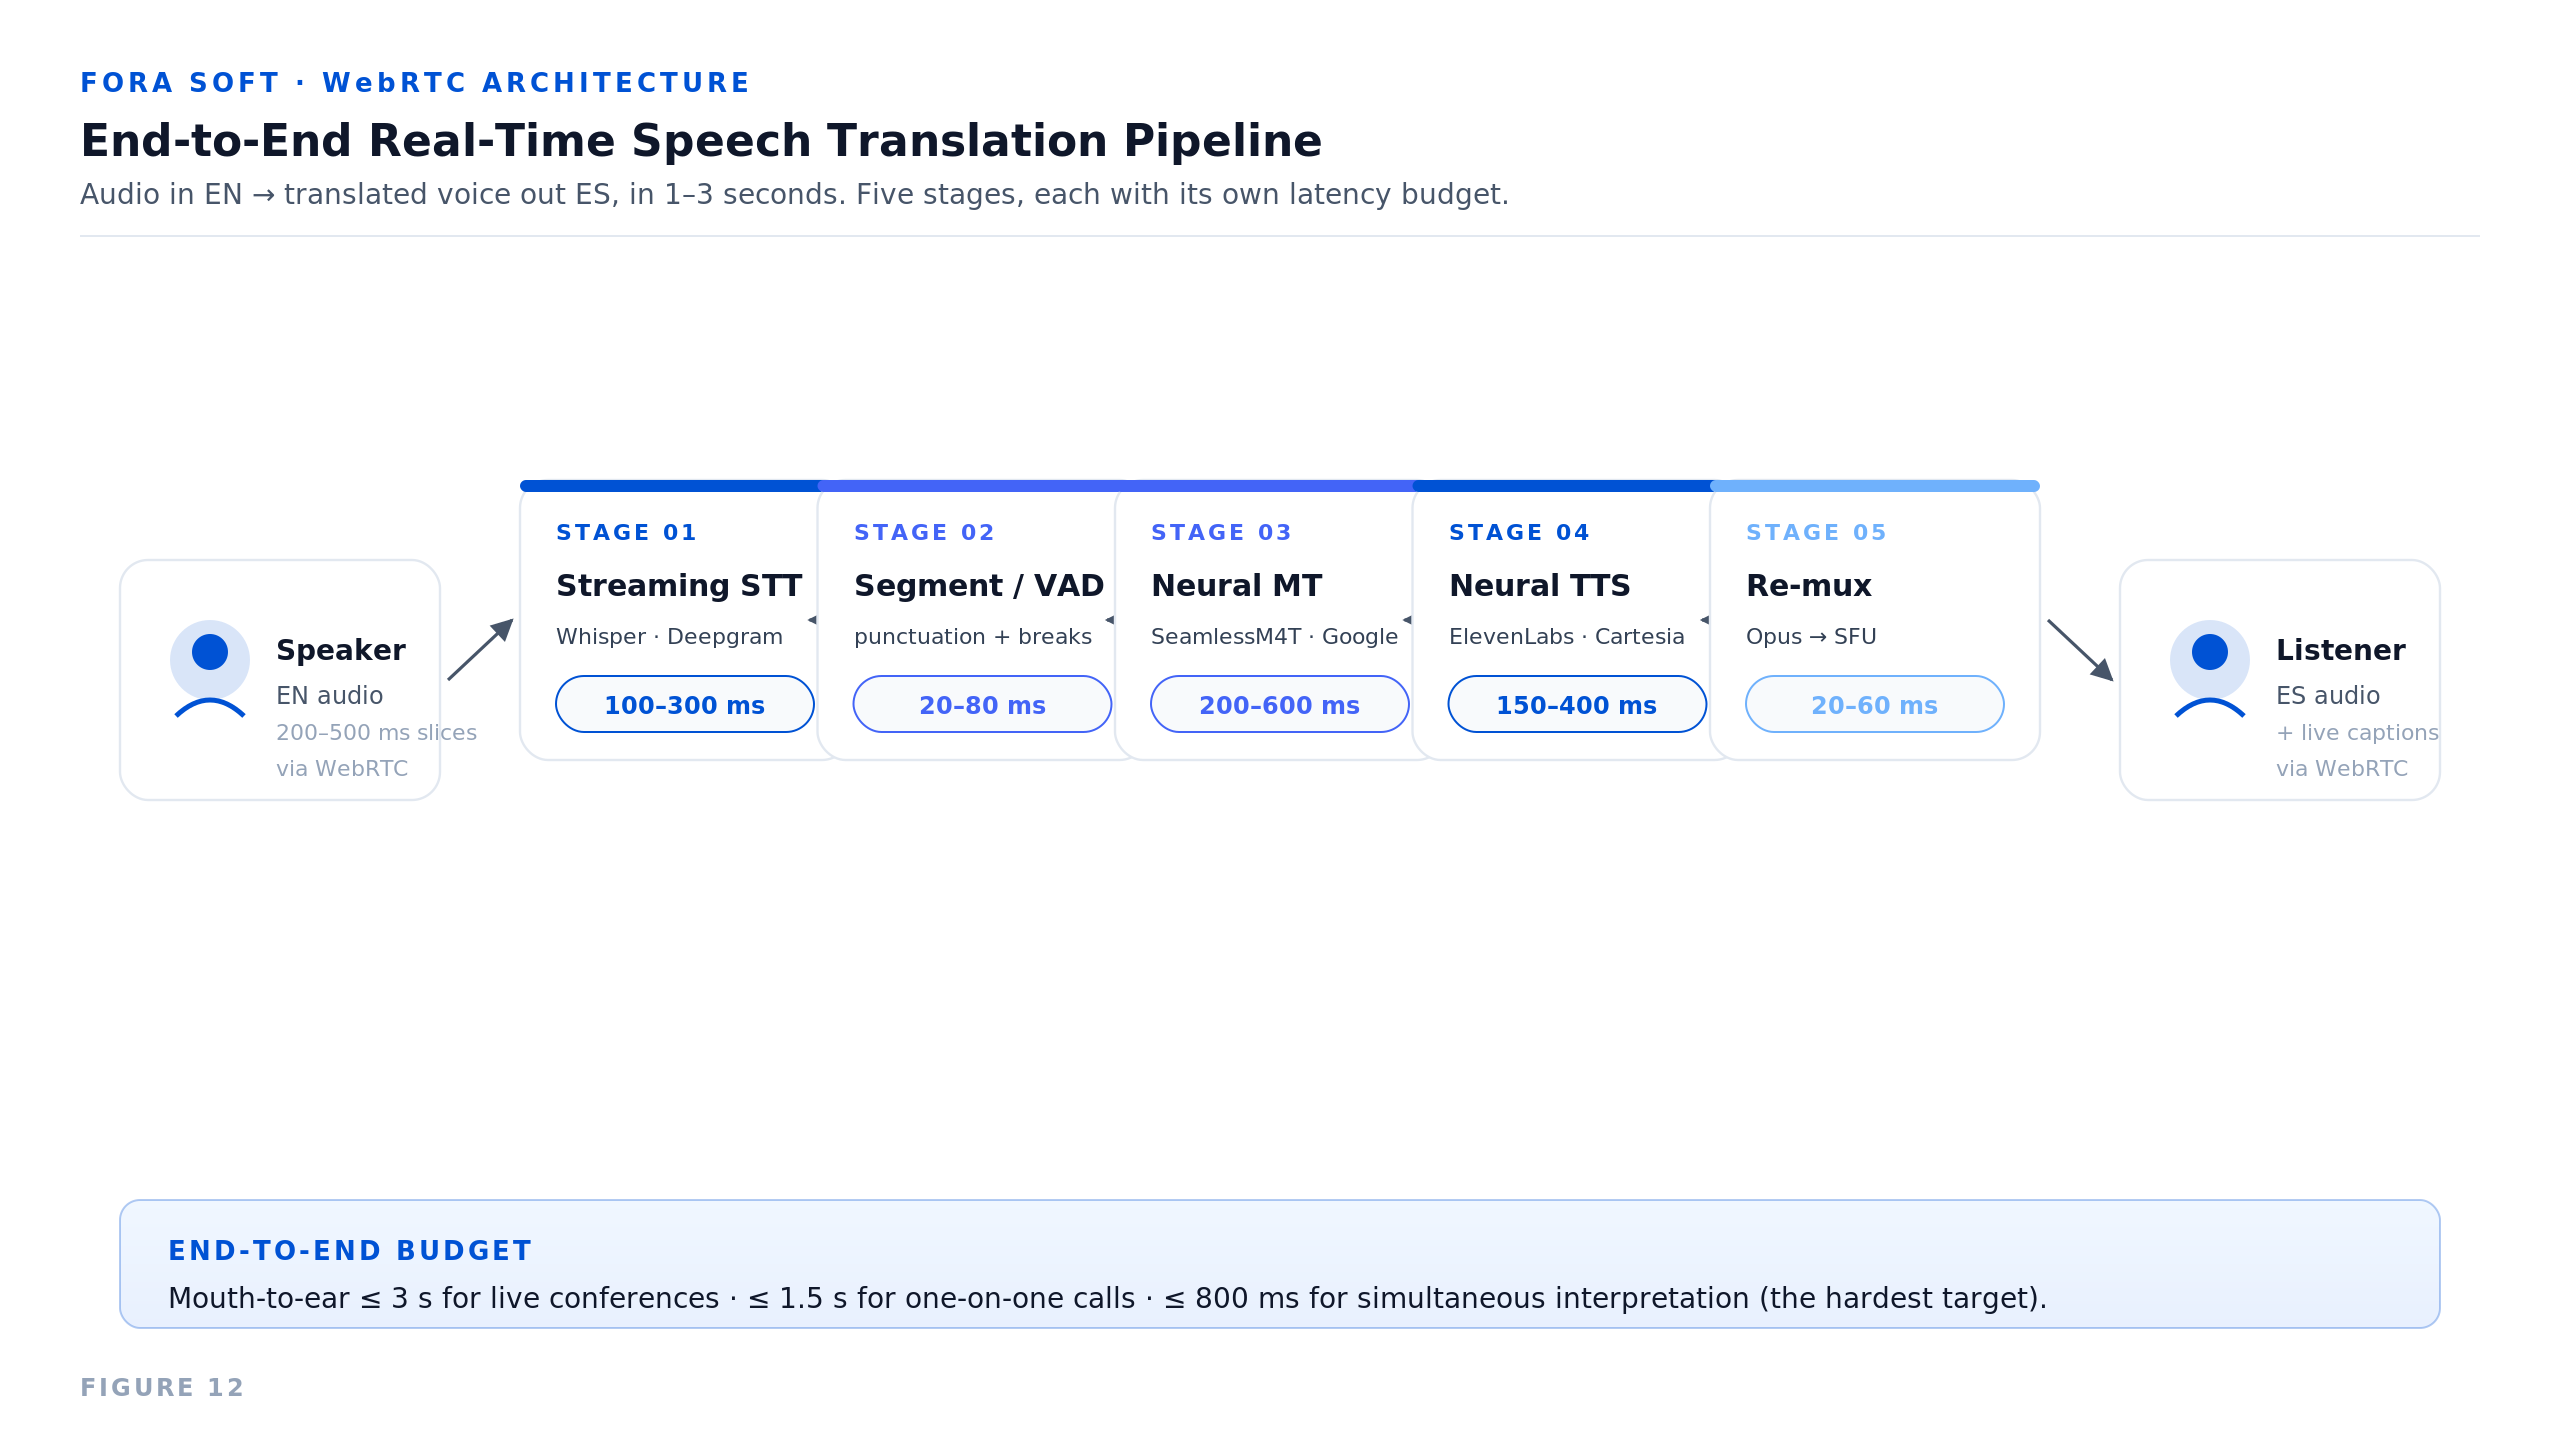
Task: Click via WebRTC under Speaker
Action: click(x=342, y=768)
